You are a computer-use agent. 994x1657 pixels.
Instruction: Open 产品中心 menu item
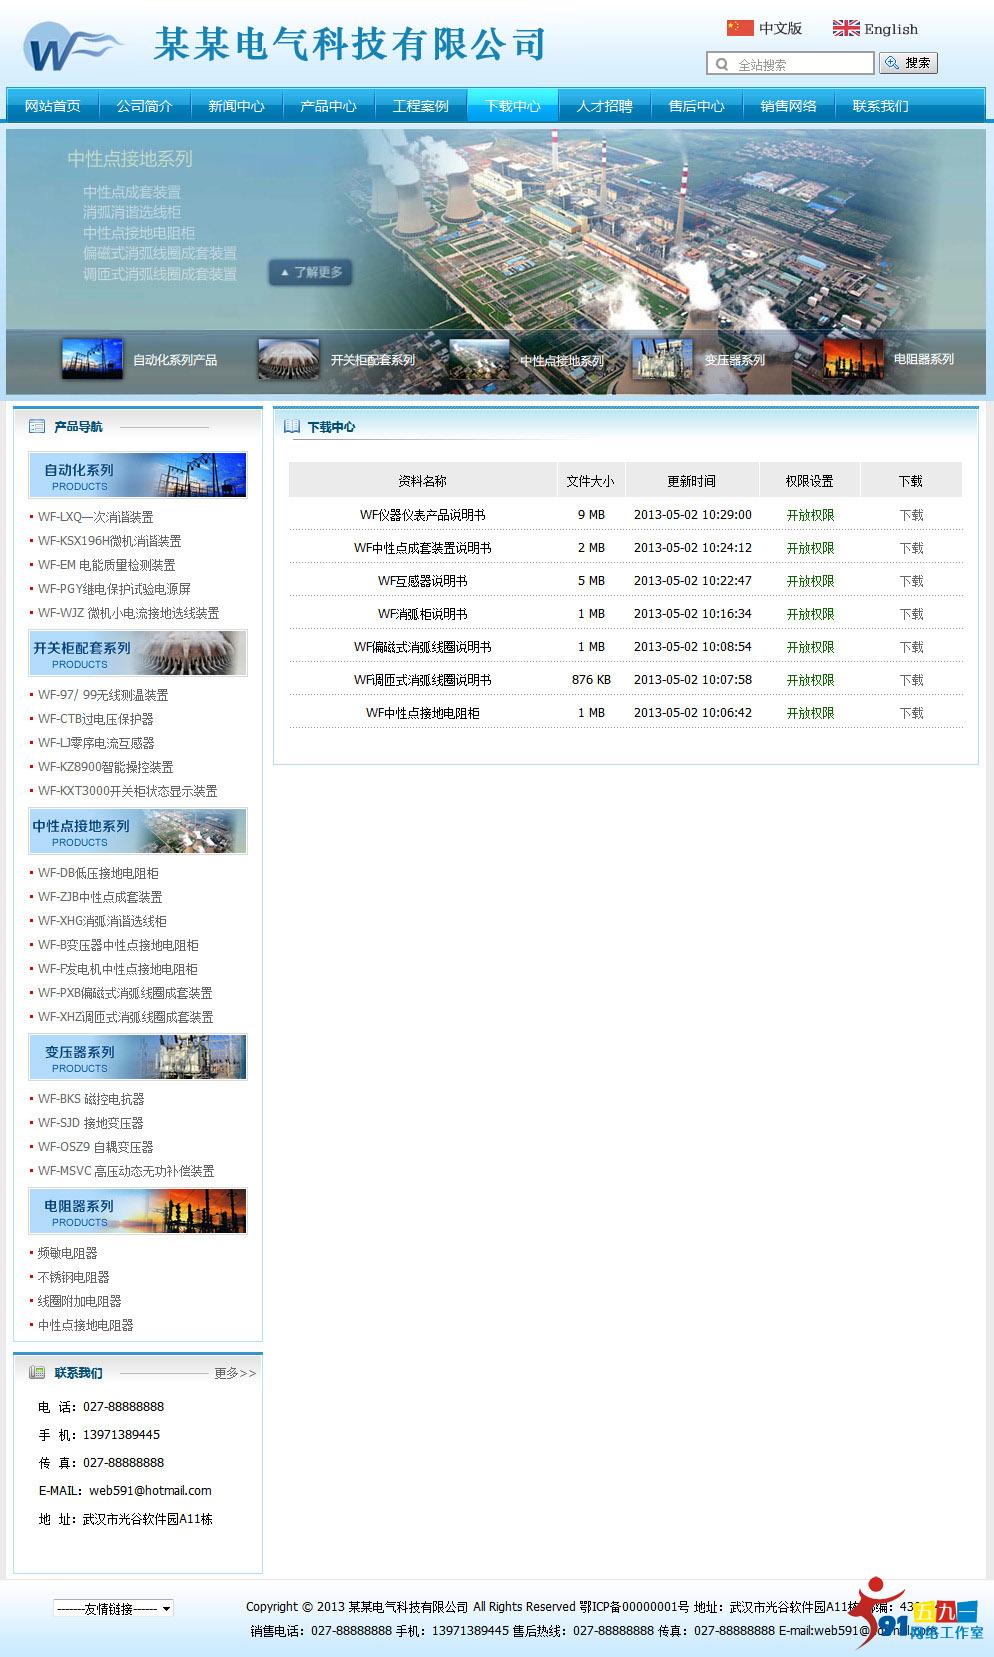pyautogui.click(x=328, y=106)
